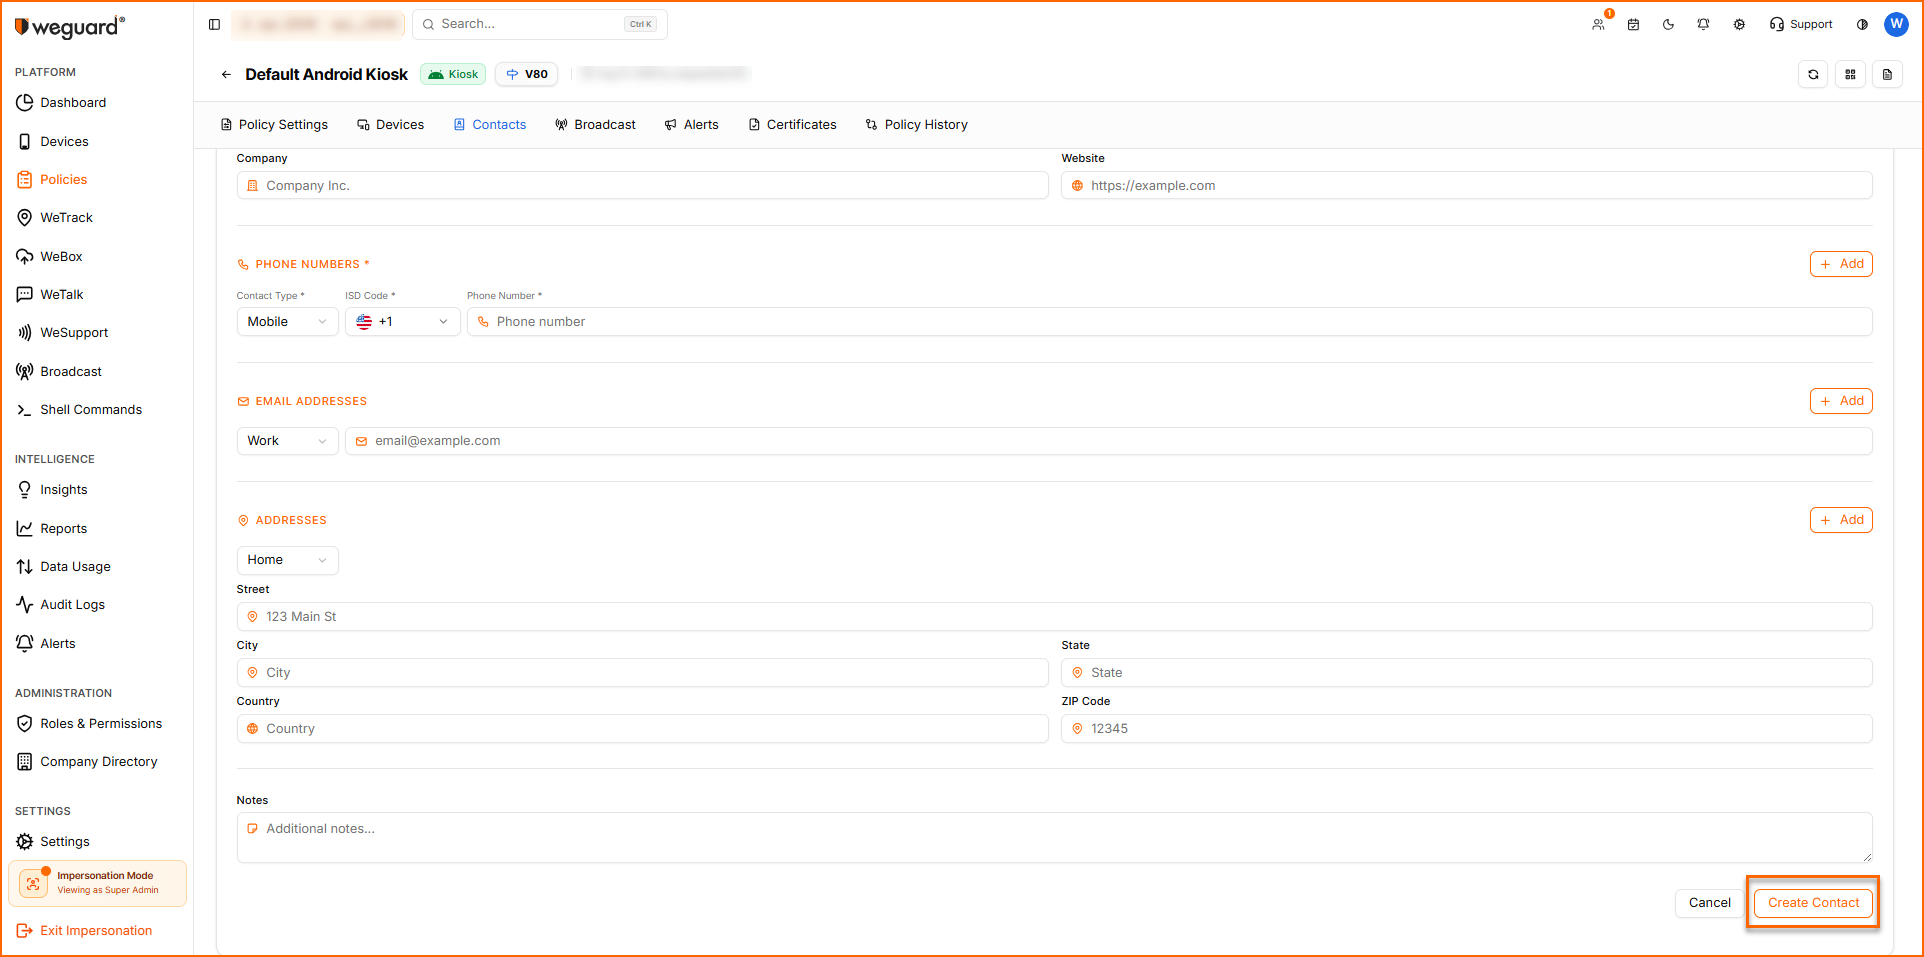Screen dimensions: 1924x957
Task: Click the back arrow beside Default Android Kiosk
Action: (x=226, y=74)
